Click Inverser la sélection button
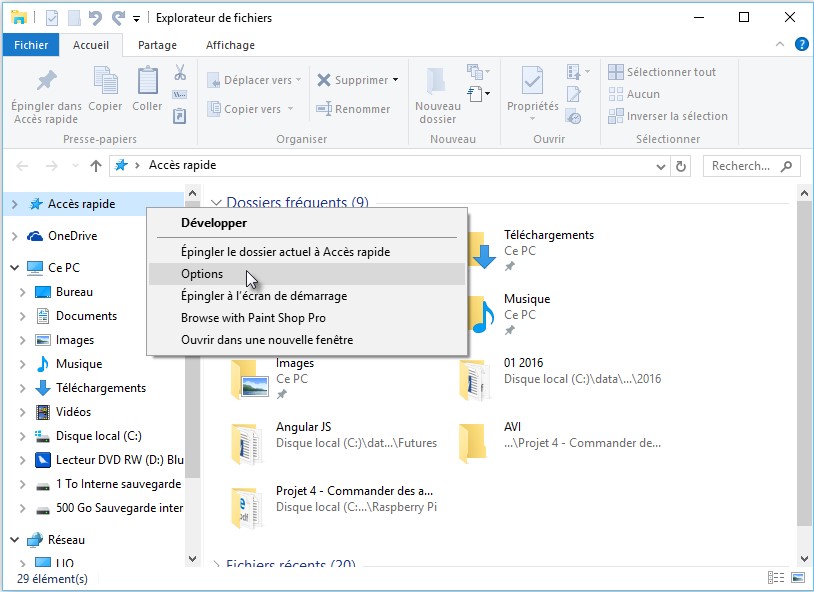The image size is (814, 592). click(676, 116)
